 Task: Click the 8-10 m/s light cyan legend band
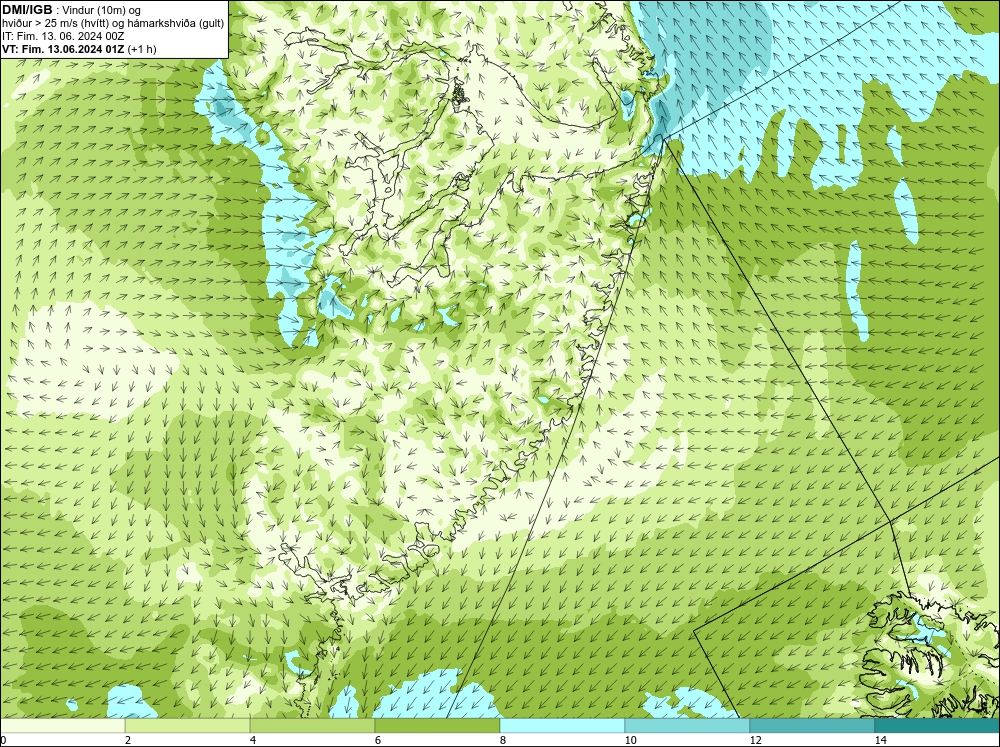point(562,725)
